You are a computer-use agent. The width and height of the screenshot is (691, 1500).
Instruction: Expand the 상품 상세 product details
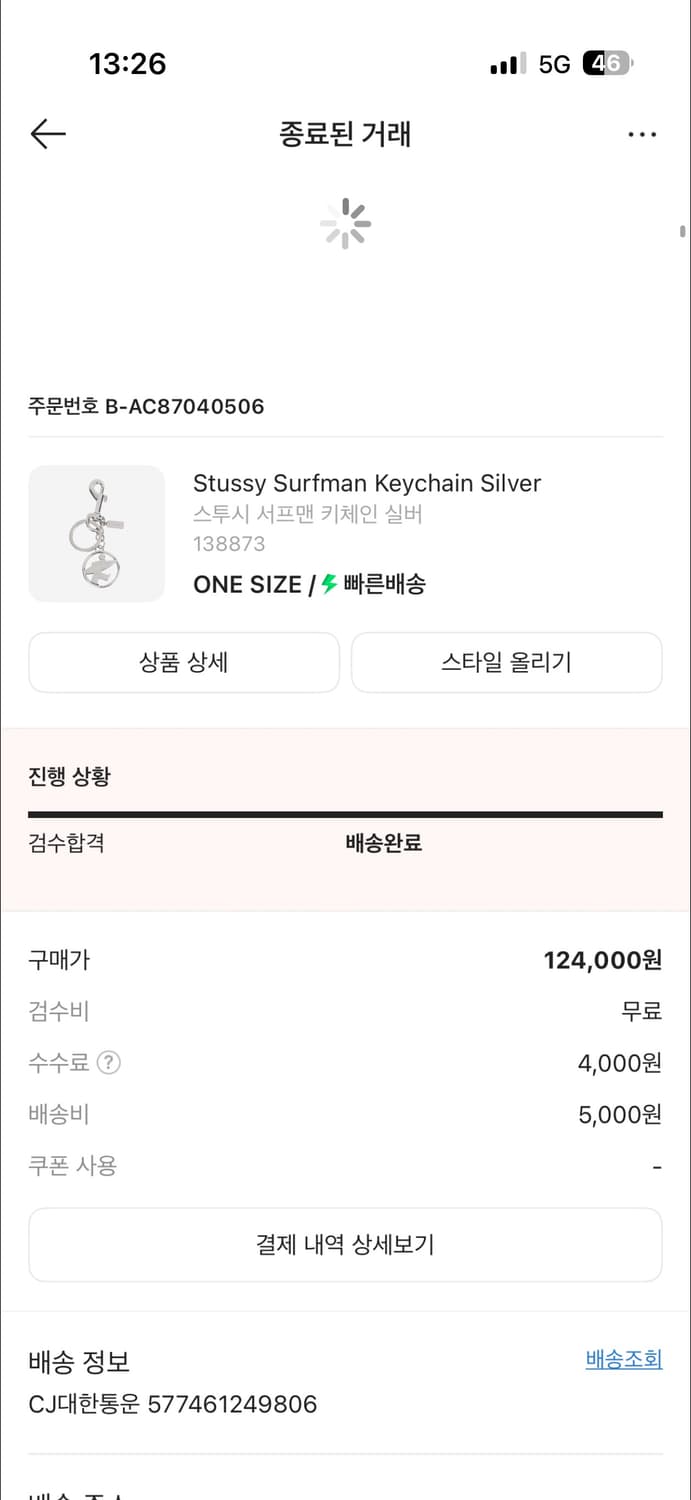pyautogui.click(x=184, y=662)
